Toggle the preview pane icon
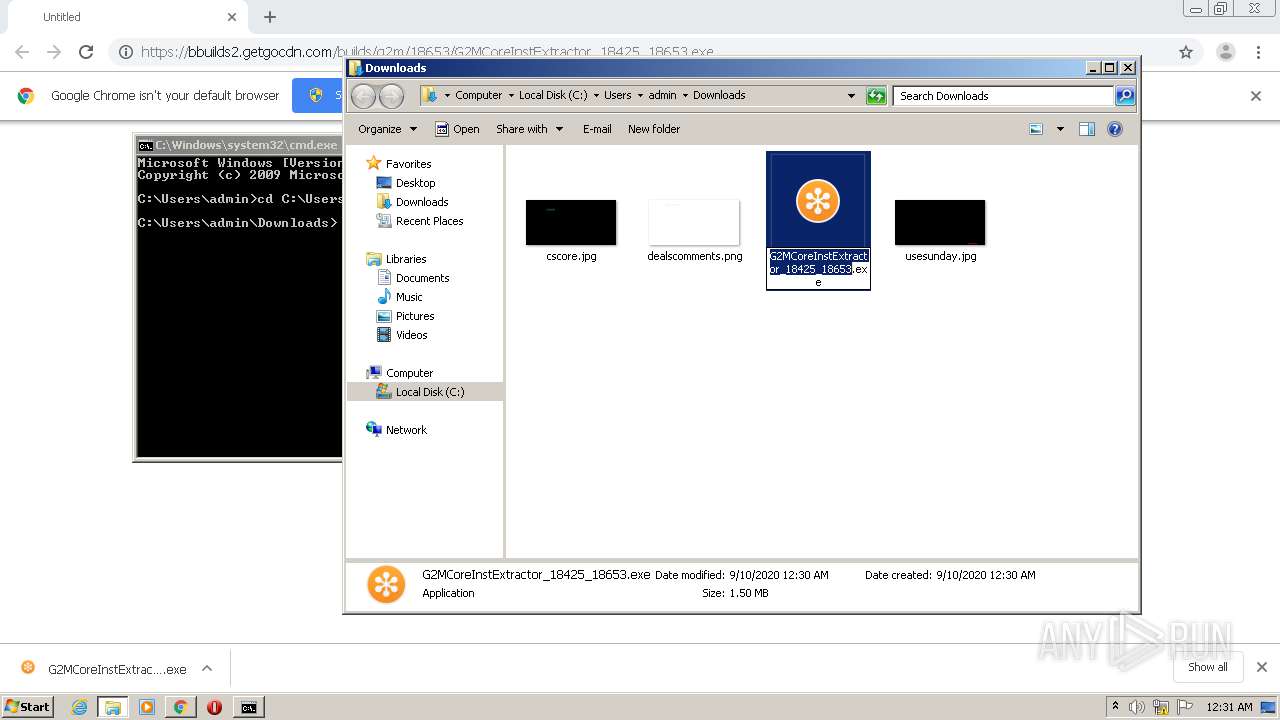The width and height of the screenshot is (1280, 720). click(x=1087, y=129)
